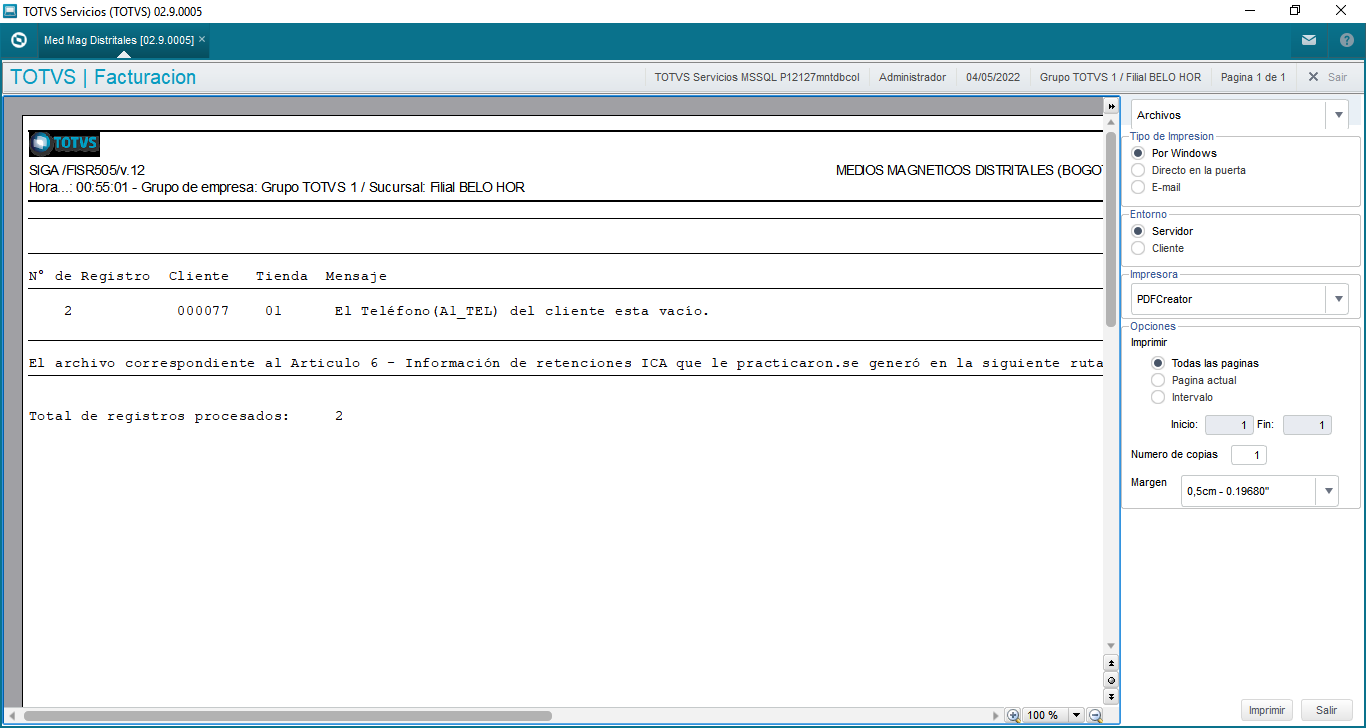Click the vertical scrollbar thumb of the report
Image resolution: width=1366 pixels, height=728 pixels.
1111,228
